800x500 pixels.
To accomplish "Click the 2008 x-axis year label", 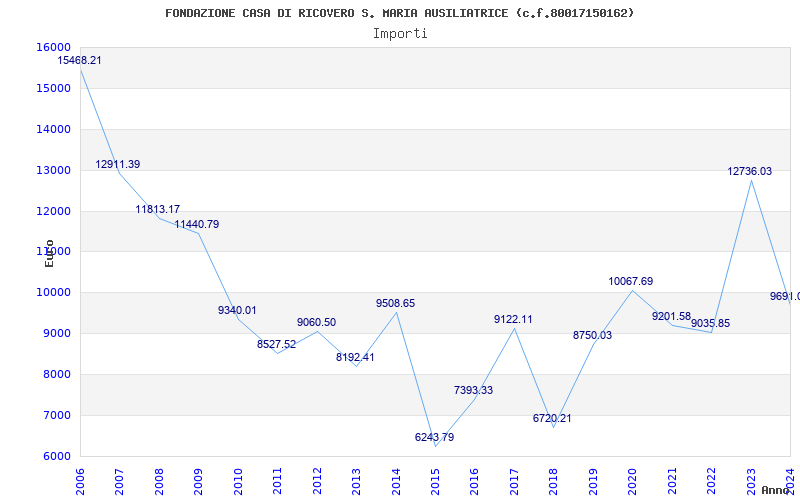I will point(159,482).
